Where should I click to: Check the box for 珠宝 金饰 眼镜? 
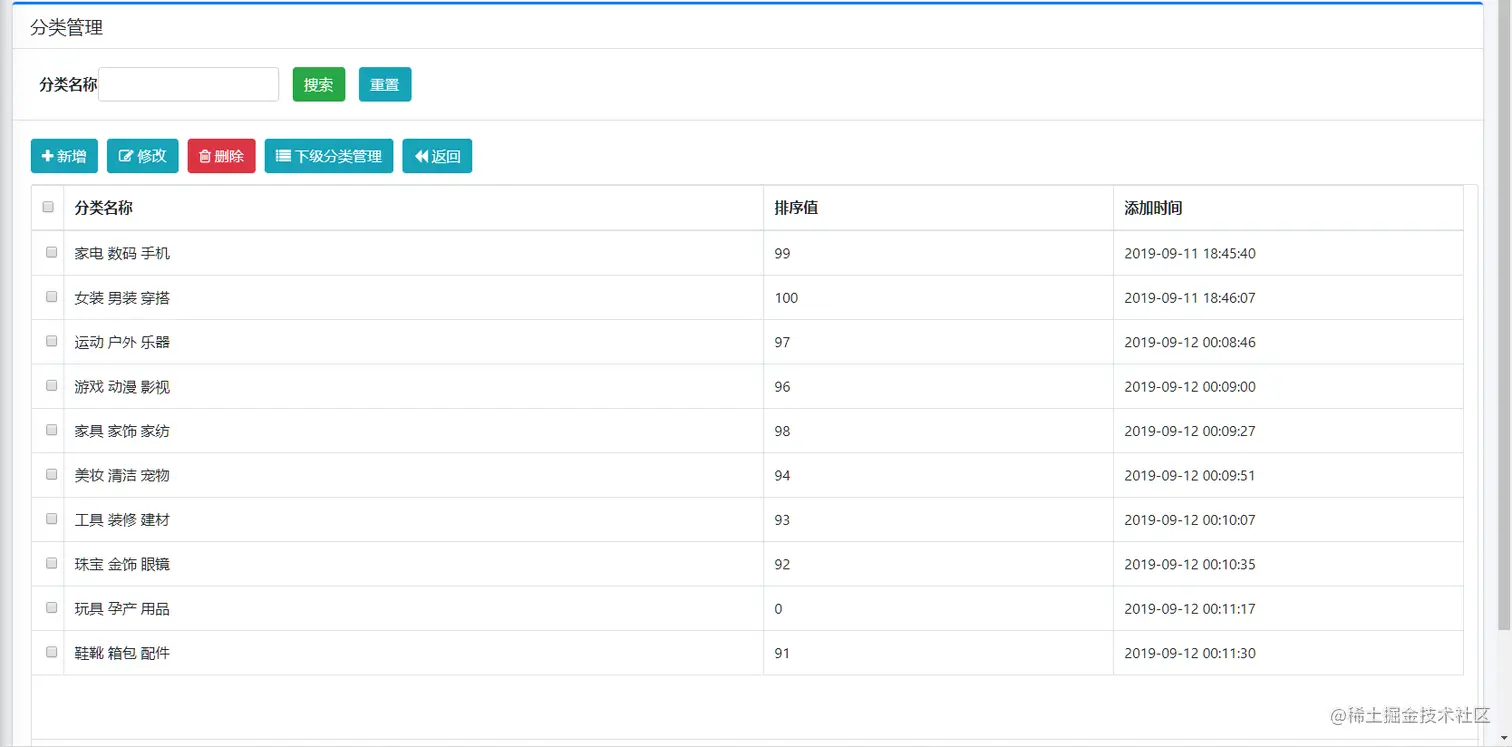coord(52,563)
